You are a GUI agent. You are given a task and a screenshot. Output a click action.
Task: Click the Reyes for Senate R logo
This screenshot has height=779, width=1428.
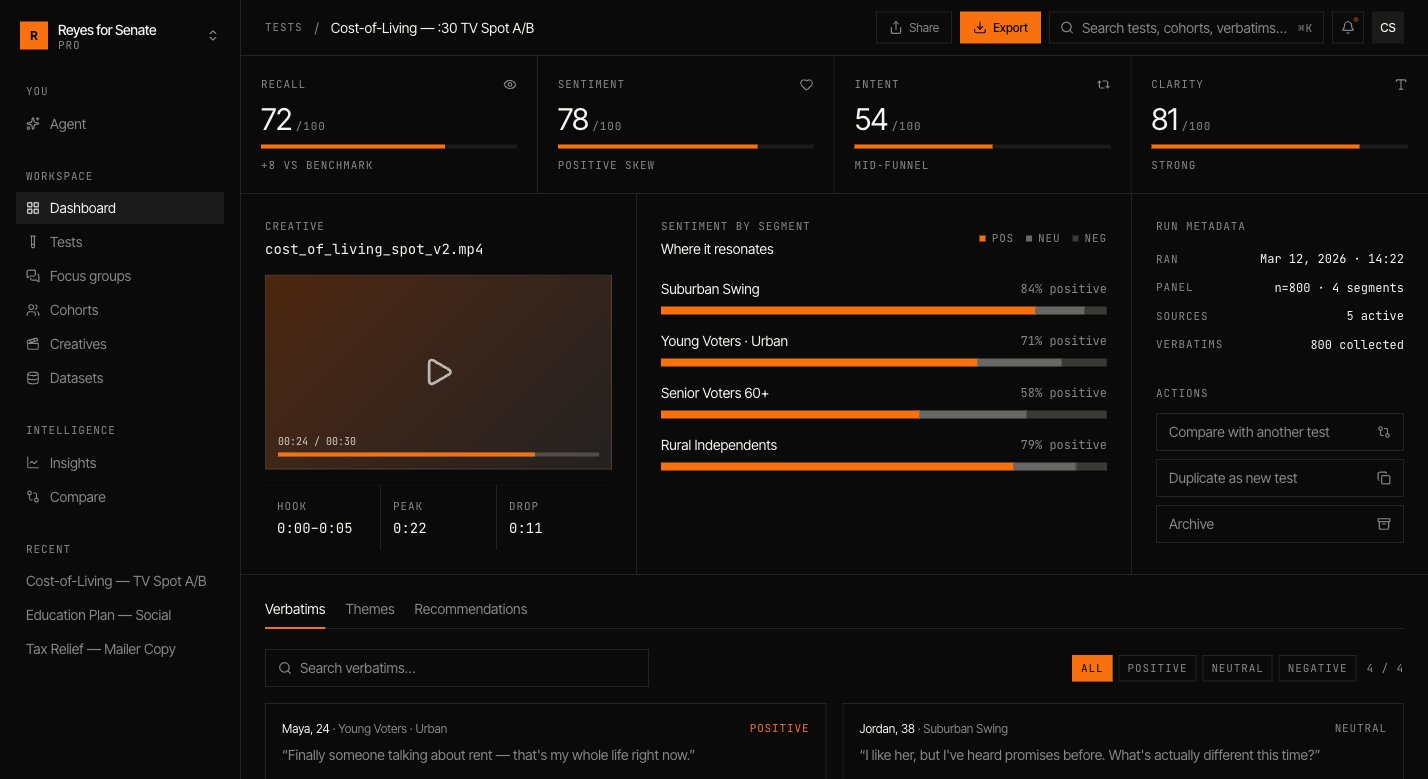click(34, 36)
